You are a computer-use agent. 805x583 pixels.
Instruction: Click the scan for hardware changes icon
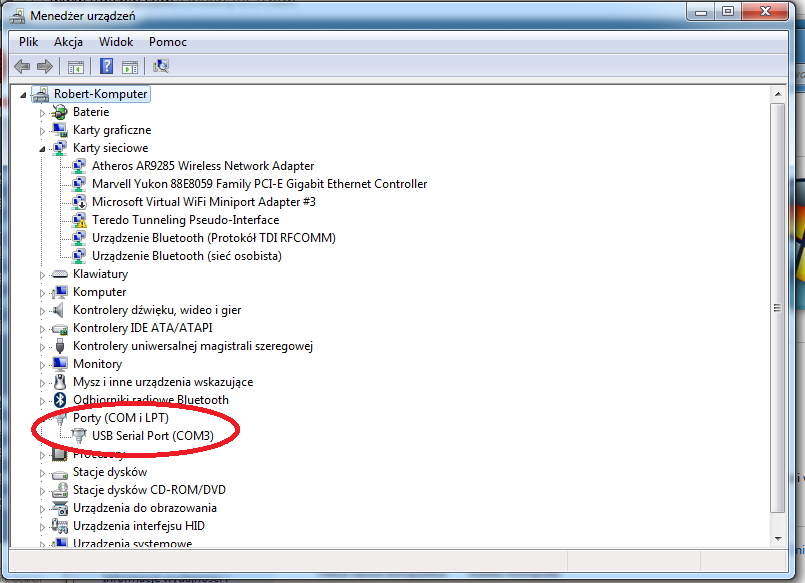(x=160, y=67)
